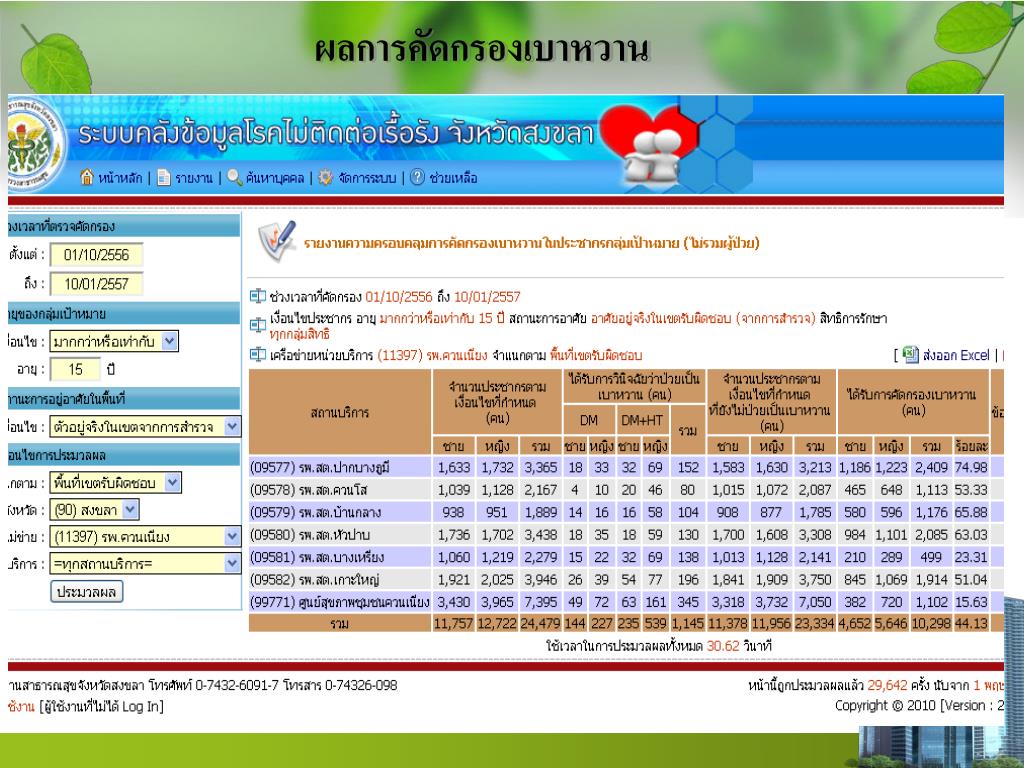
Task: Click the เงื่อนไขการประมวลผล section header
Action: (124, 455)
